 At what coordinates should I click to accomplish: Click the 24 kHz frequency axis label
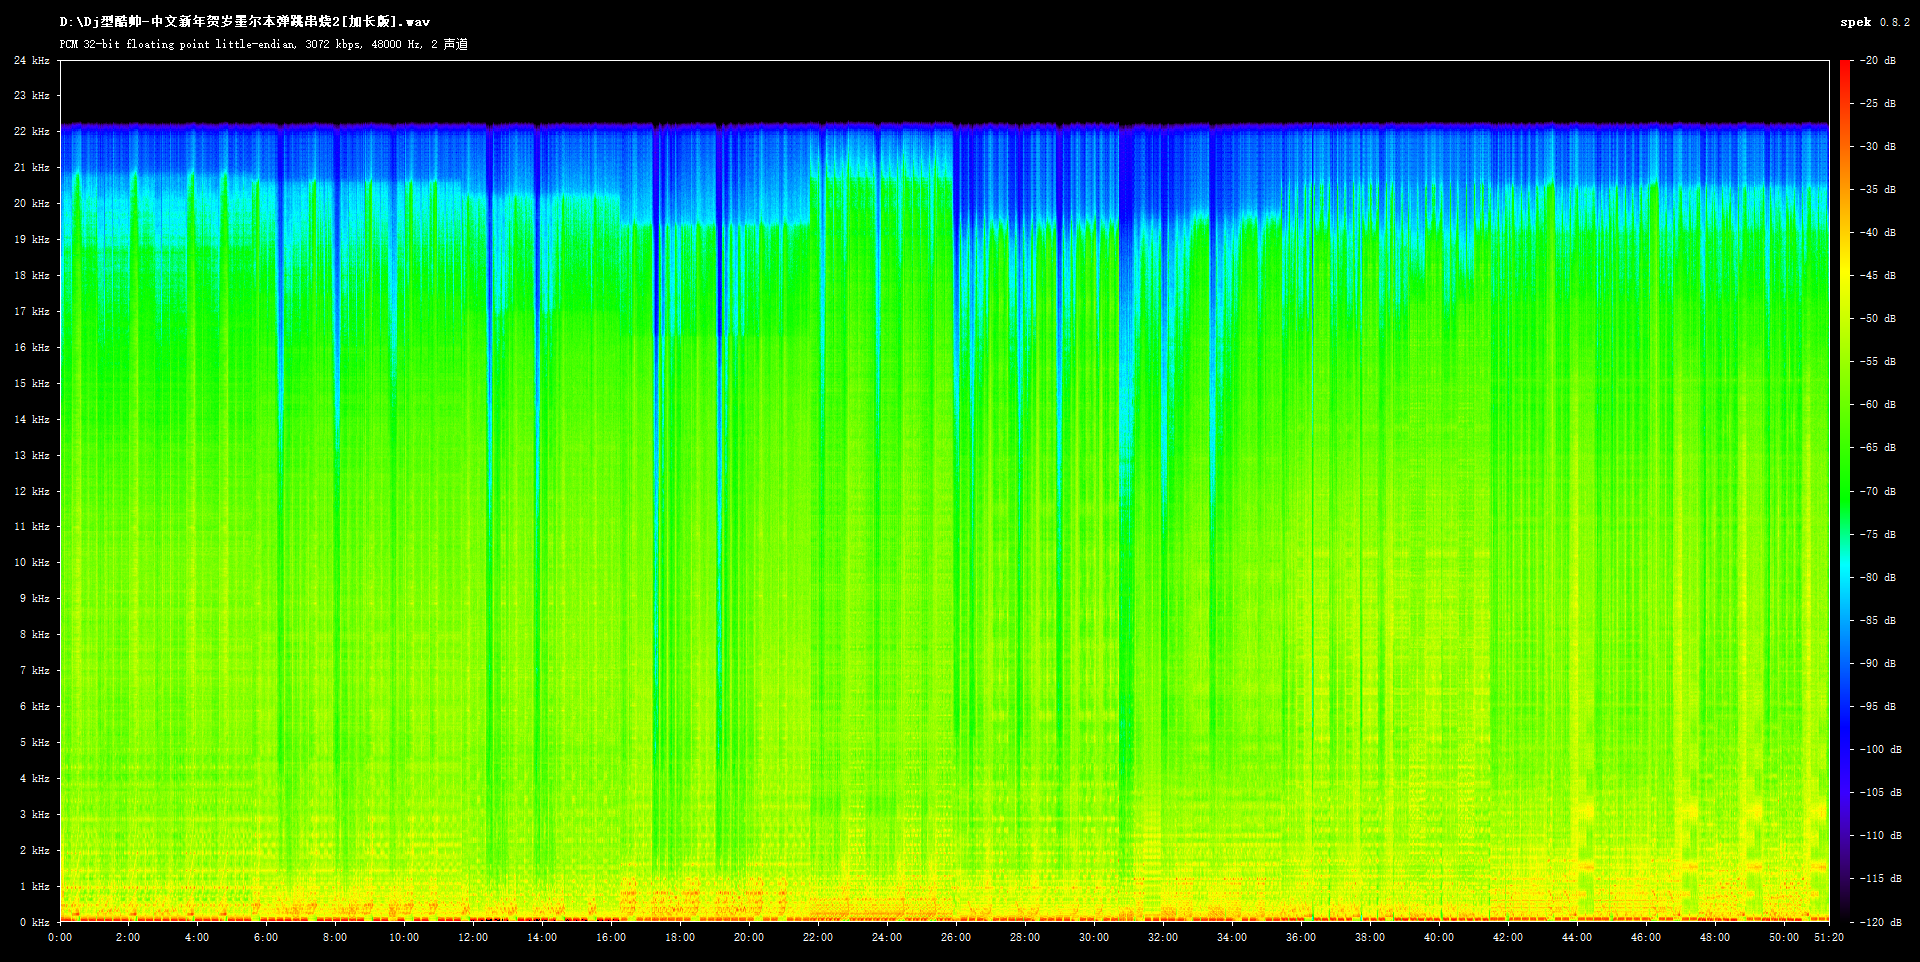[31, 60]
